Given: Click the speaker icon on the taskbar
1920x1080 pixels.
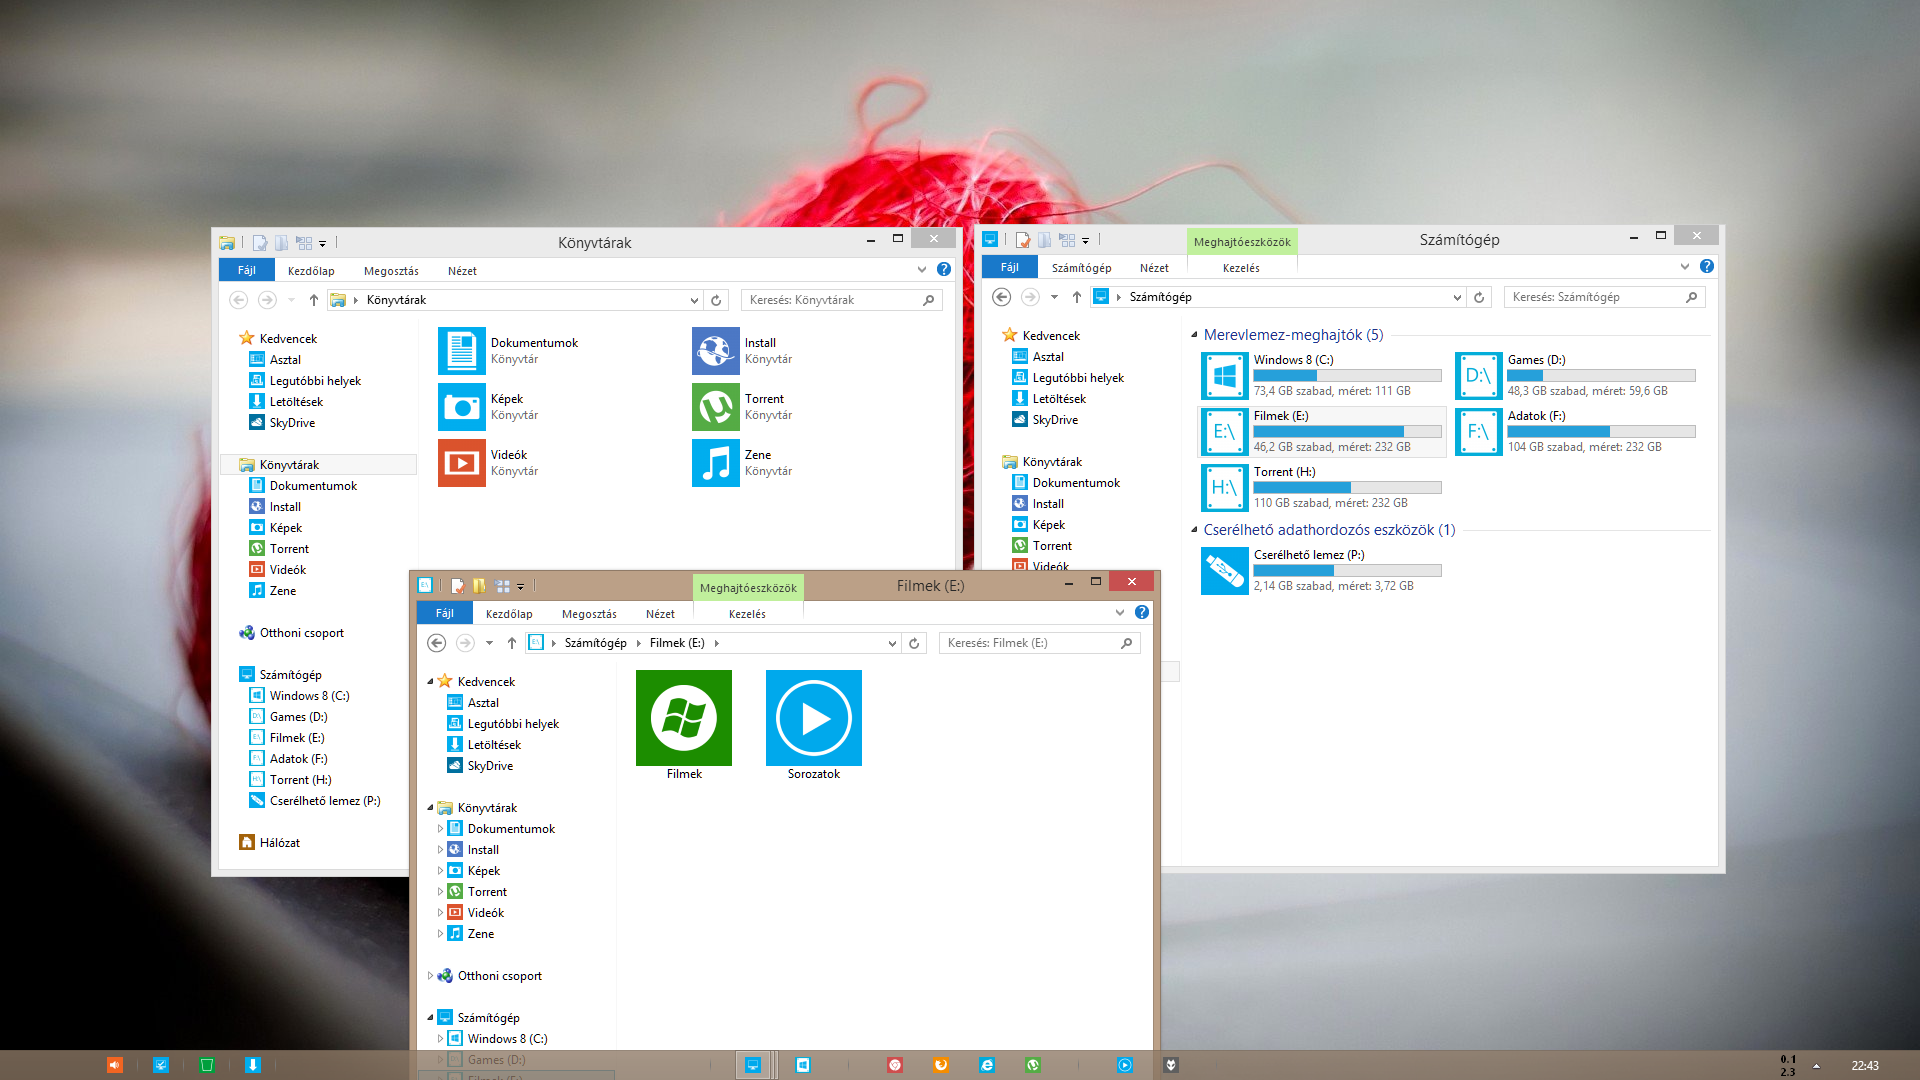Looking at the screenshot, I should click(115, 1065).
